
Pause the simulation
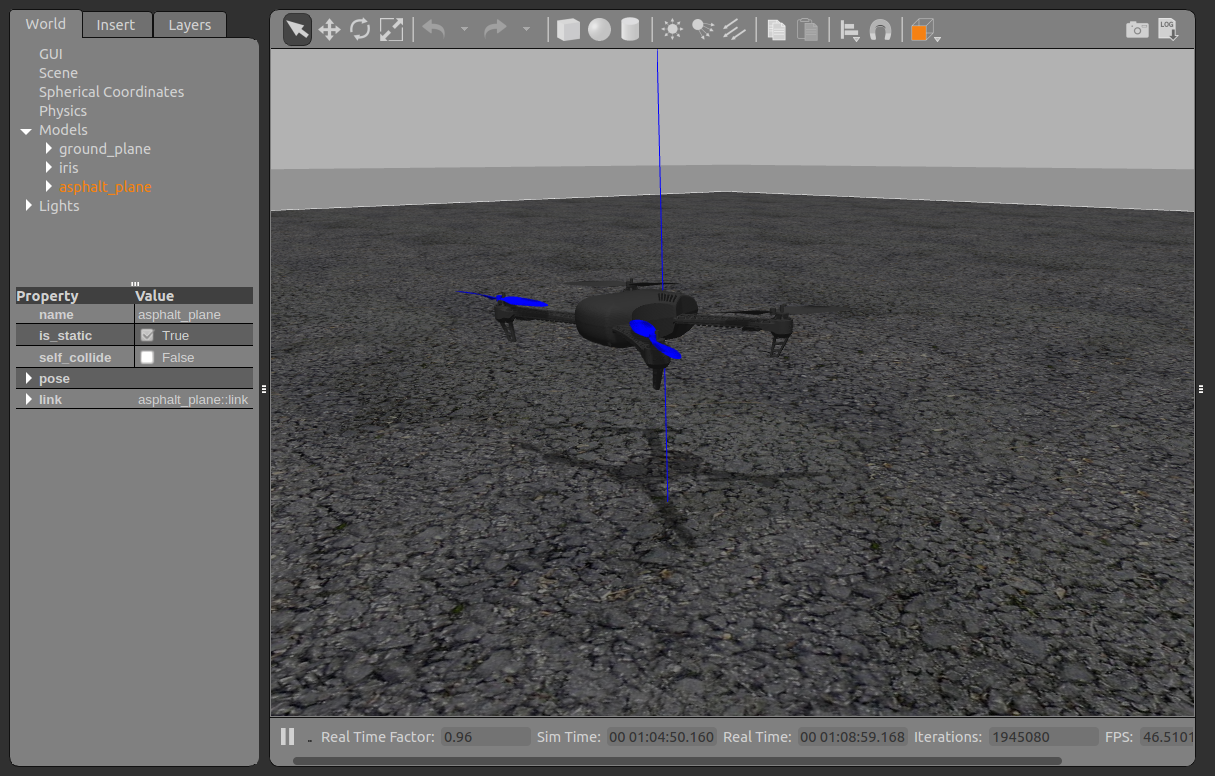point(288,737)
